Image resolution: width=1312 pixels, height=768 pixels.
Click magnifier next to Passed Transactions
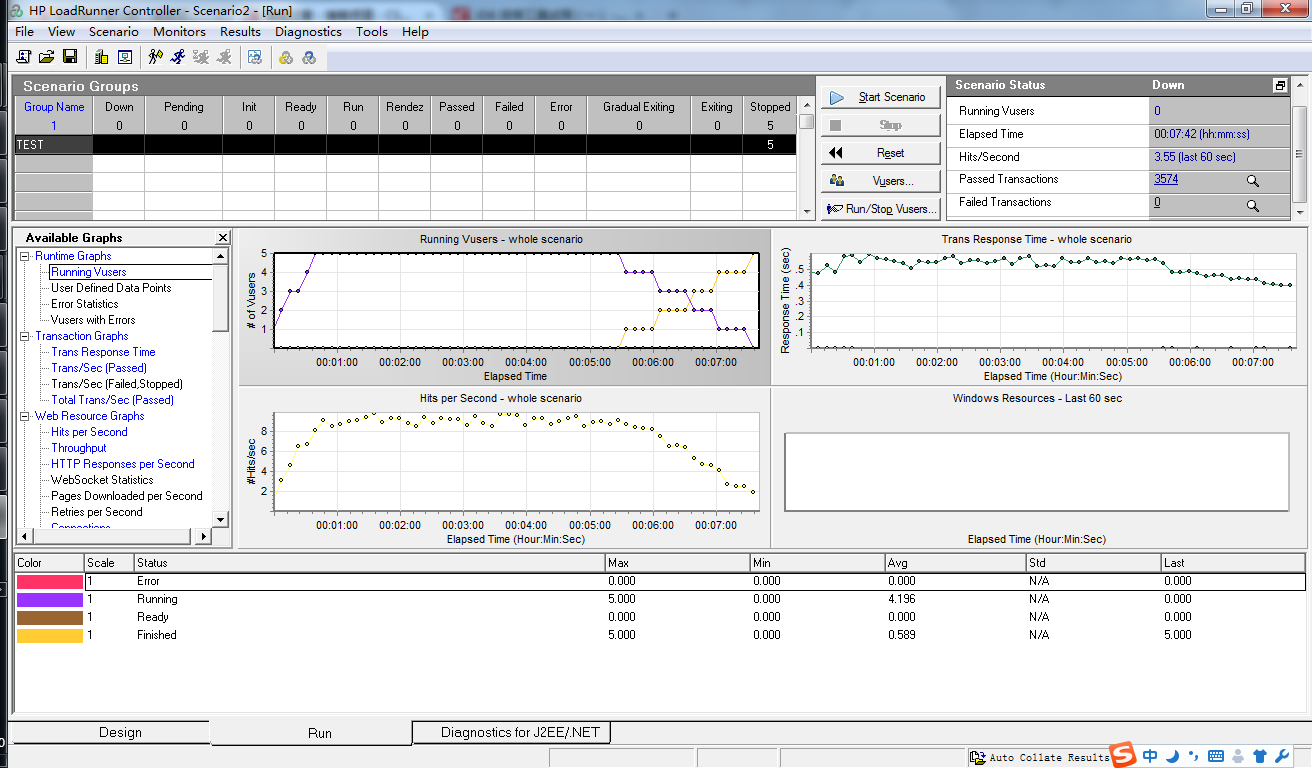(x=1252, y=181)
